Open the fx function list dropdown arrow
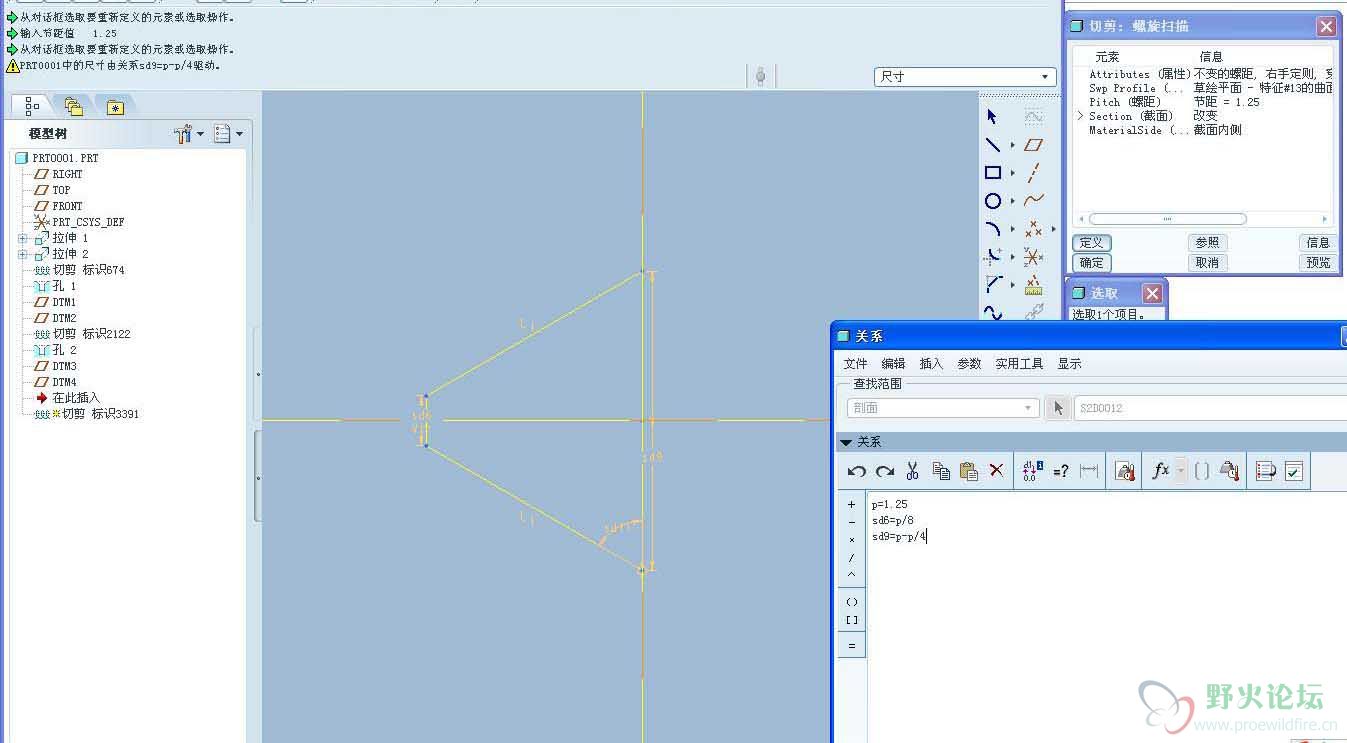Image resolution: width=1347 pixels, height=743 pixels. [x=1181, y=471]
